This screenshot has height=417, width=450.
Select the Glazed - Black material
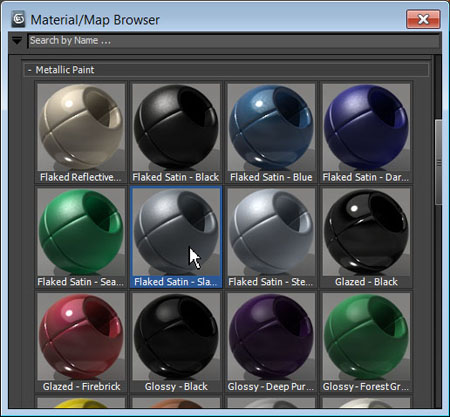pyautogui.click(x=366, y=237)
